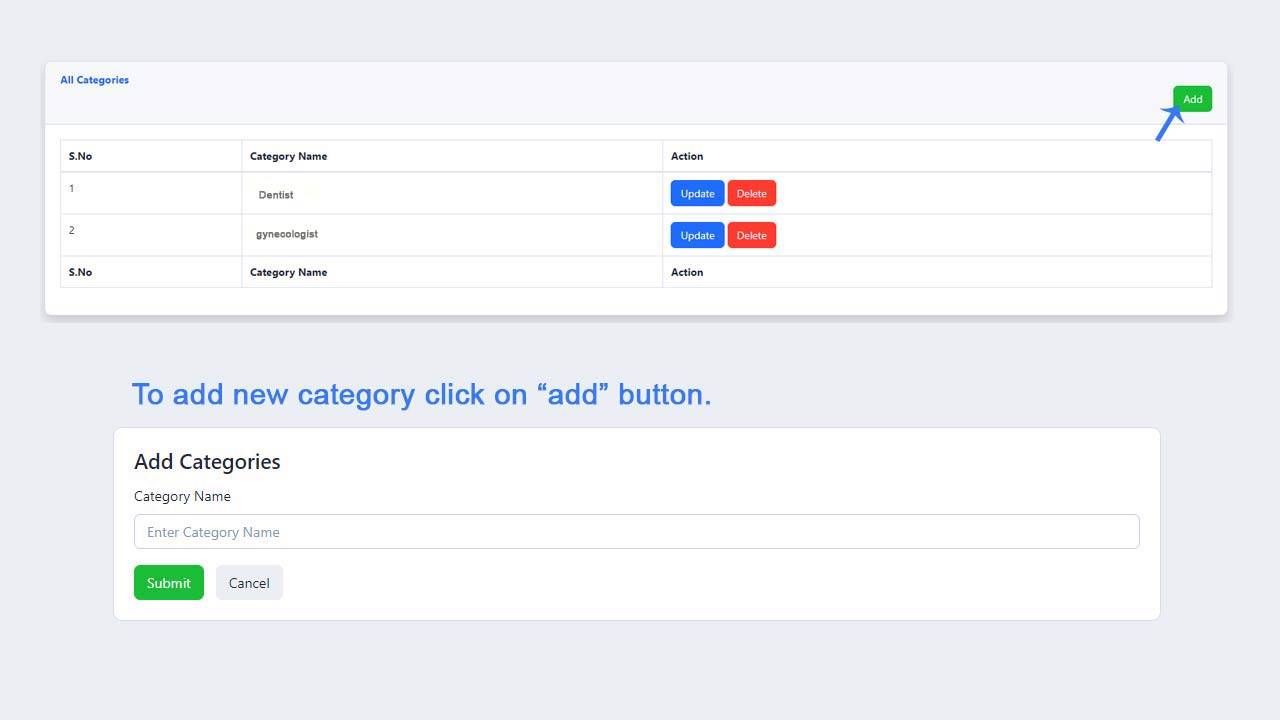Viewport: 1280px width, 720px height.
Task: Focus the Enter Category Name field
Action: point(636,532)
